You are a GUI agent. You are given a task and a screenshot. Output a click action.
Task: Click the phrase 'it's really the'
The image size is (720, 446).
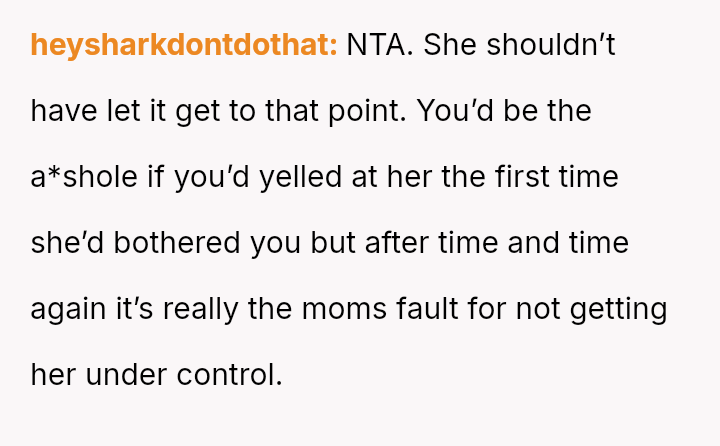pos(204,309)
